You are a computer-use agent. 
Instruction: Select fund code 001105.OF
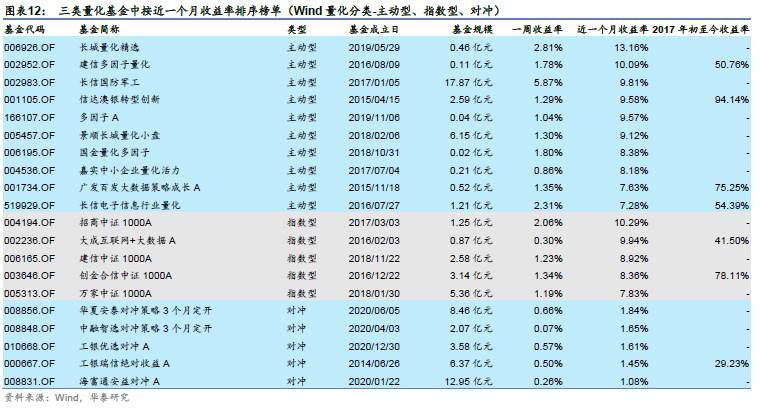pyautogui.click(x=29, y=99)
